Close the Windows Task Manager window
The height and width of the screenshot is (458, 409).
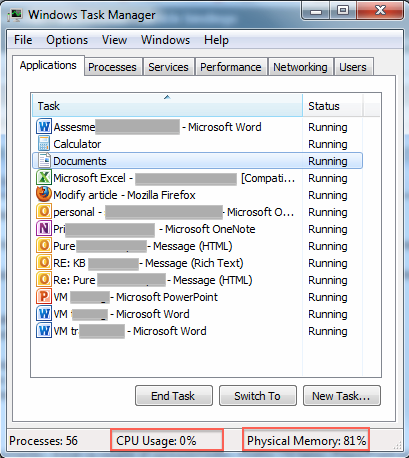pos(380,11)
